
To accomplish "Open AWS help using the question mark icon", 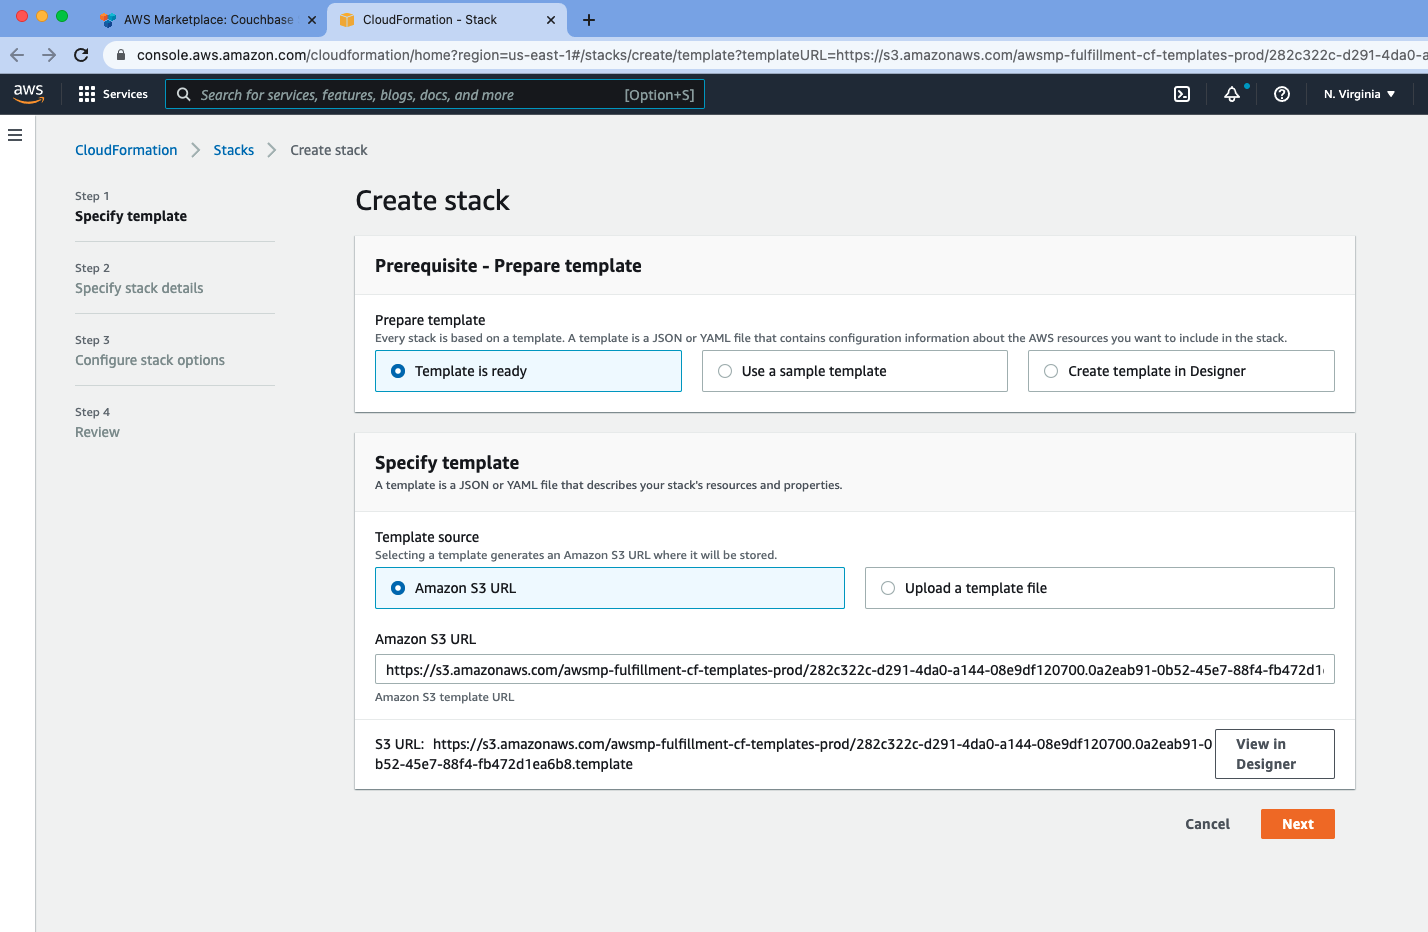I will click(x=1281, y=93).
